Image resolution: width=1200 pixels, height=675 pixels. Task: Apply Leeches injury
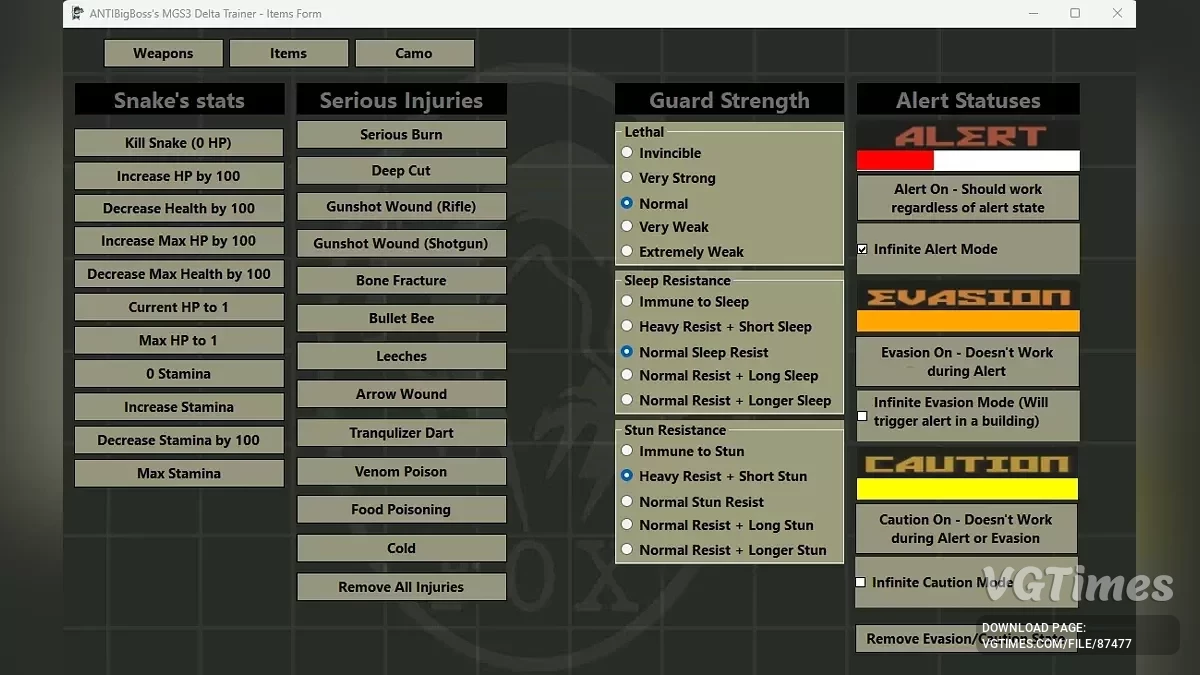[401, 356]
